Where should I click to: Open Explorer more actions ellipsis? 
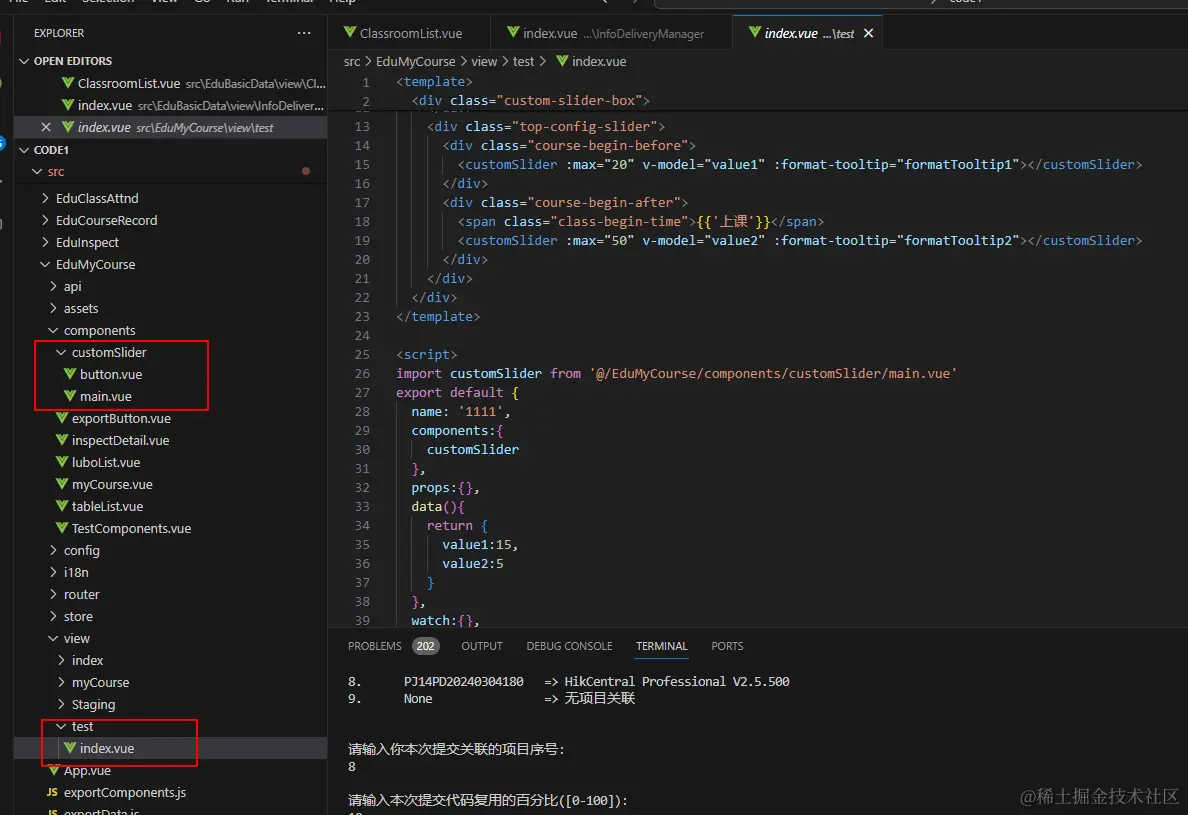coord(304,33)
